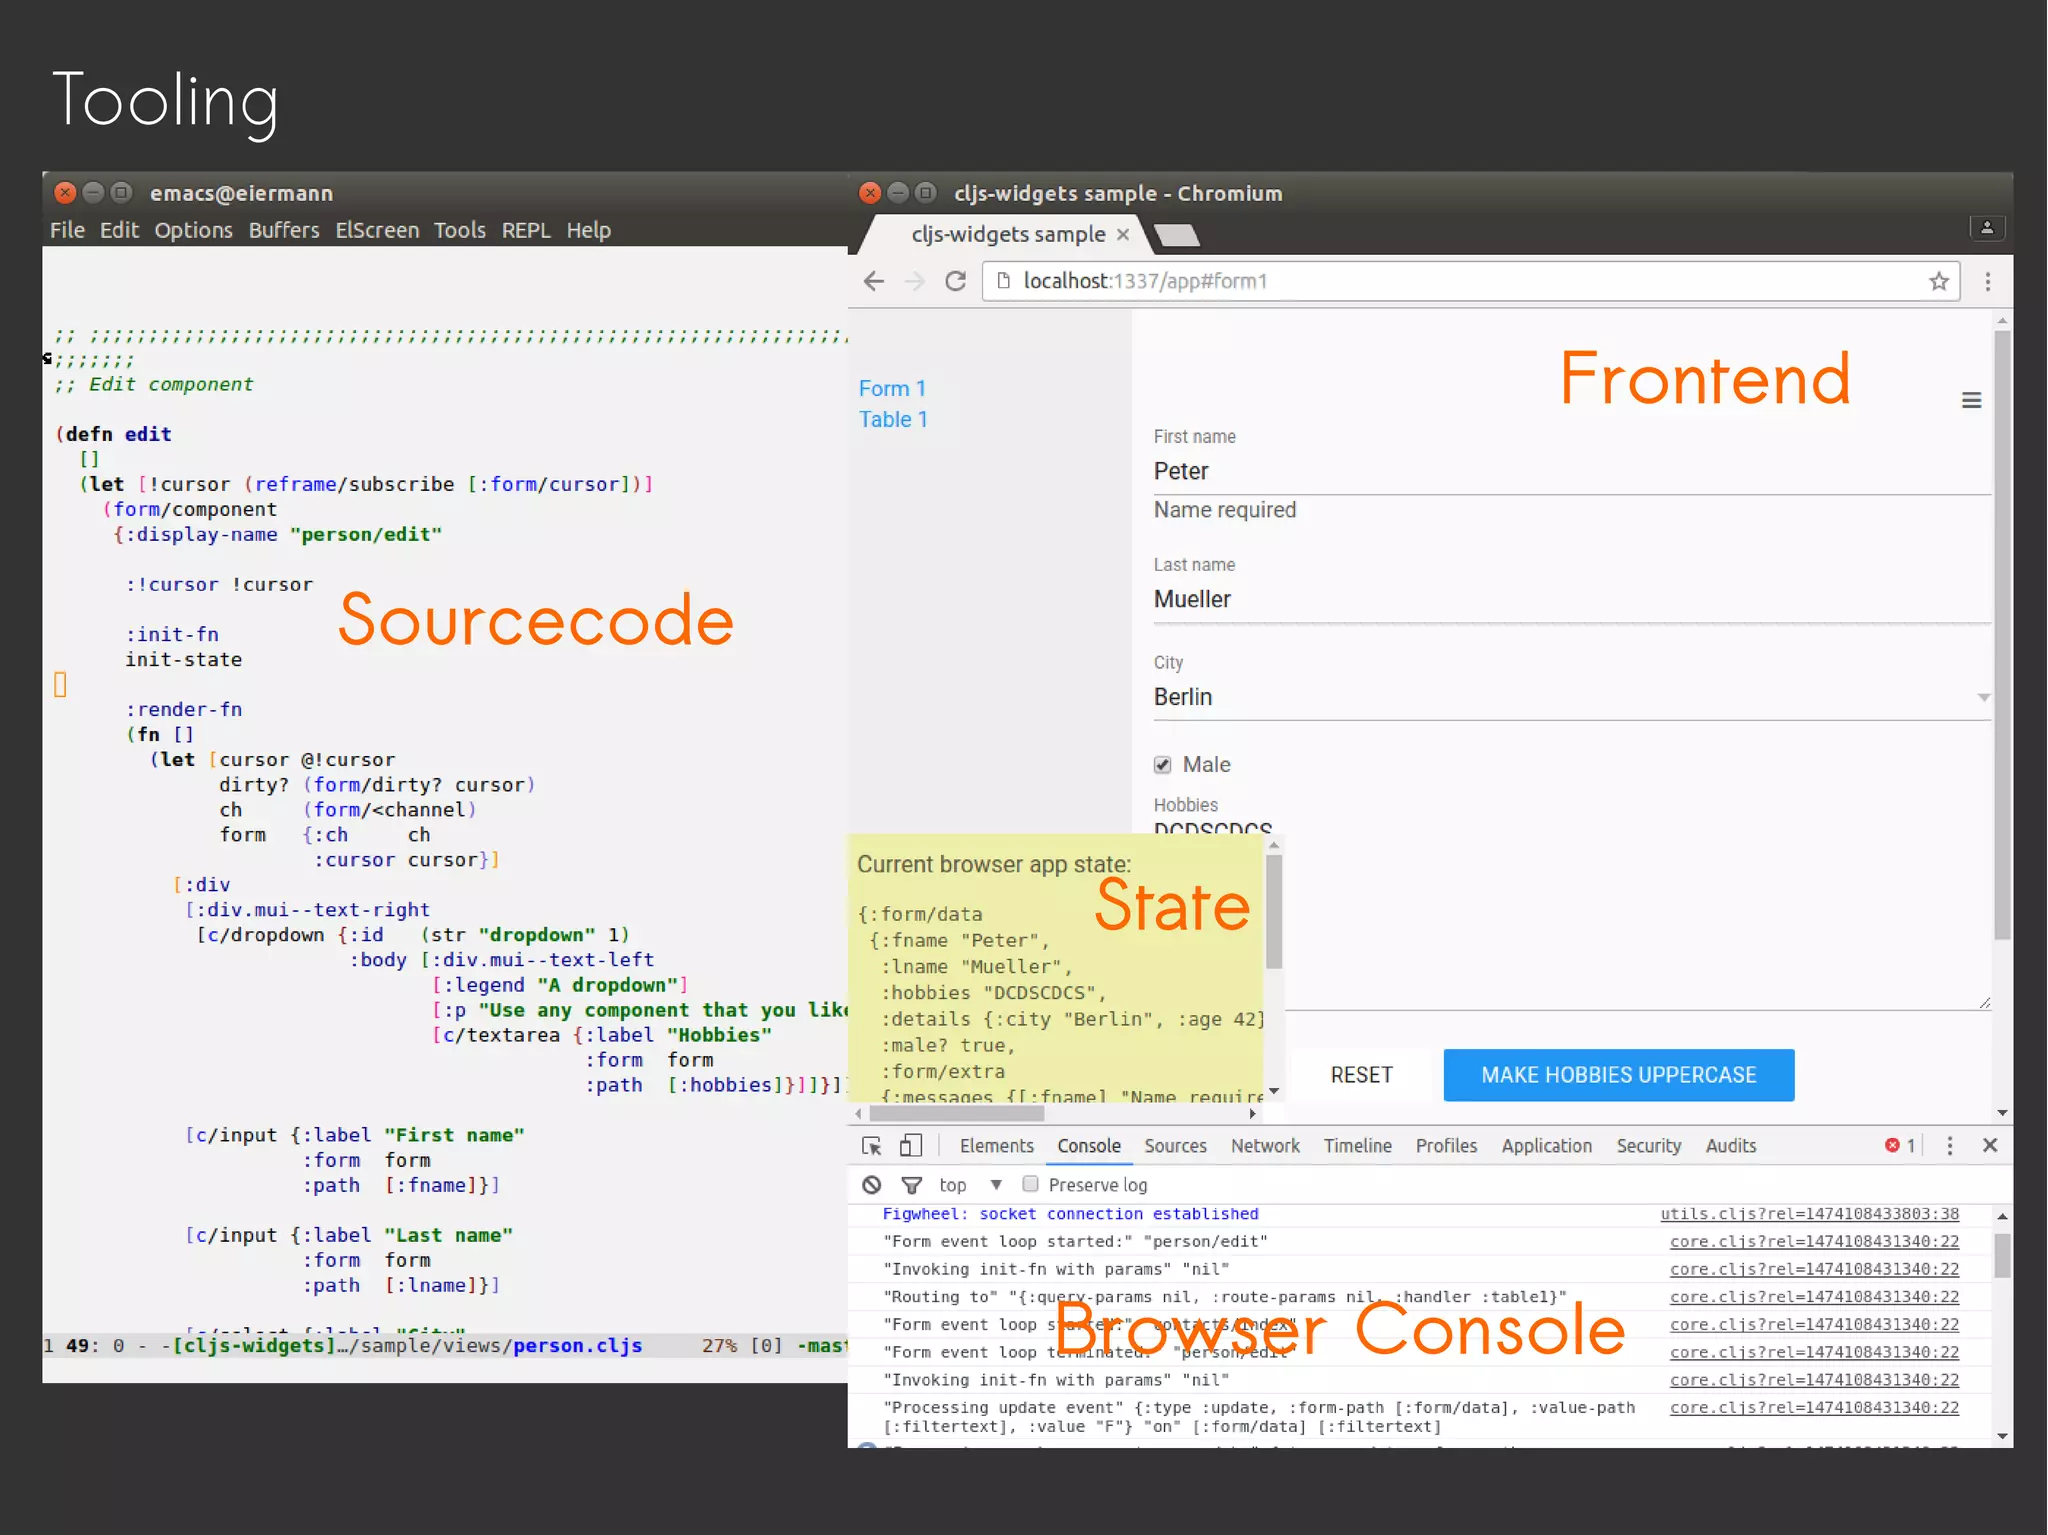
Task: Click the Table 1 link
Action: click(x=893, y=420)
